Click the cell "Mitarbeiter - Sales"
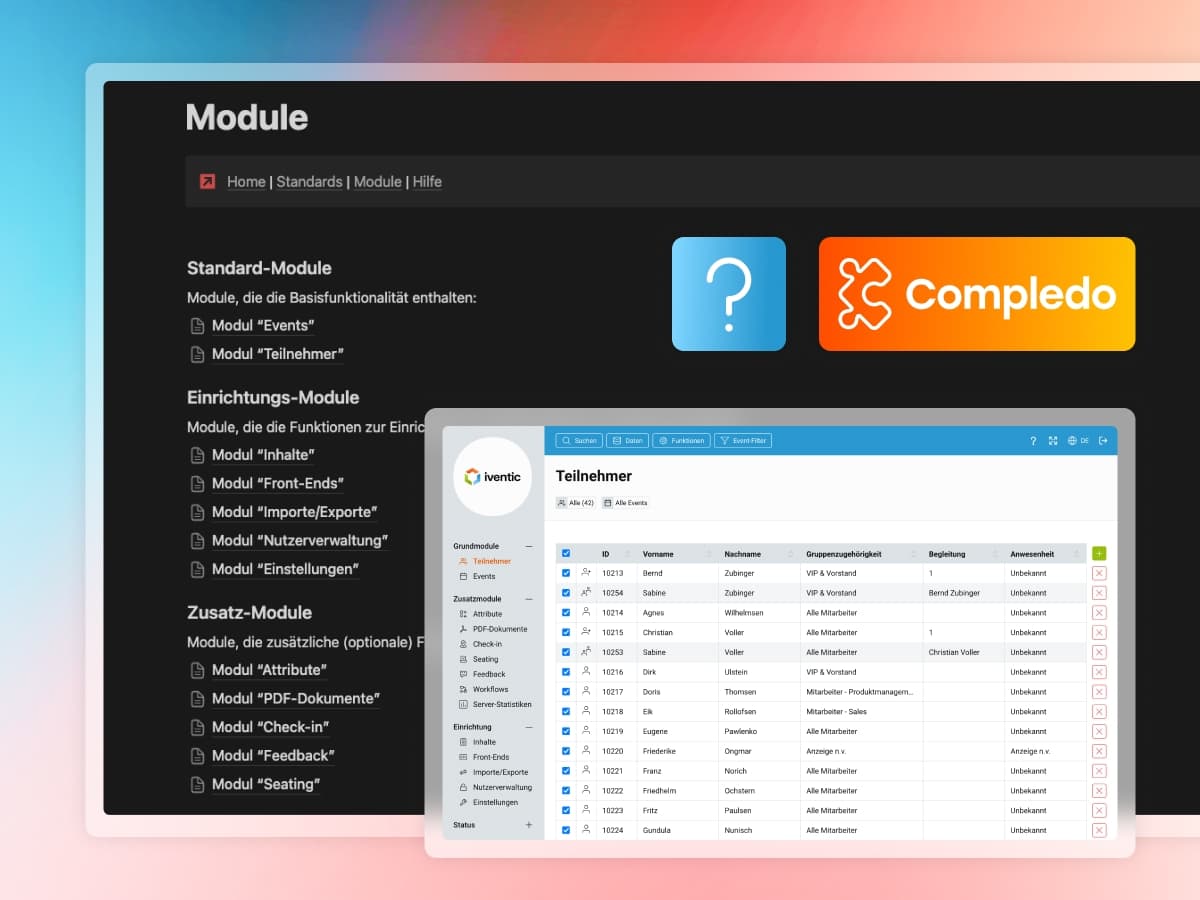Image resolution: width=1200 pixels, height=900 pixels. [861, 711]
